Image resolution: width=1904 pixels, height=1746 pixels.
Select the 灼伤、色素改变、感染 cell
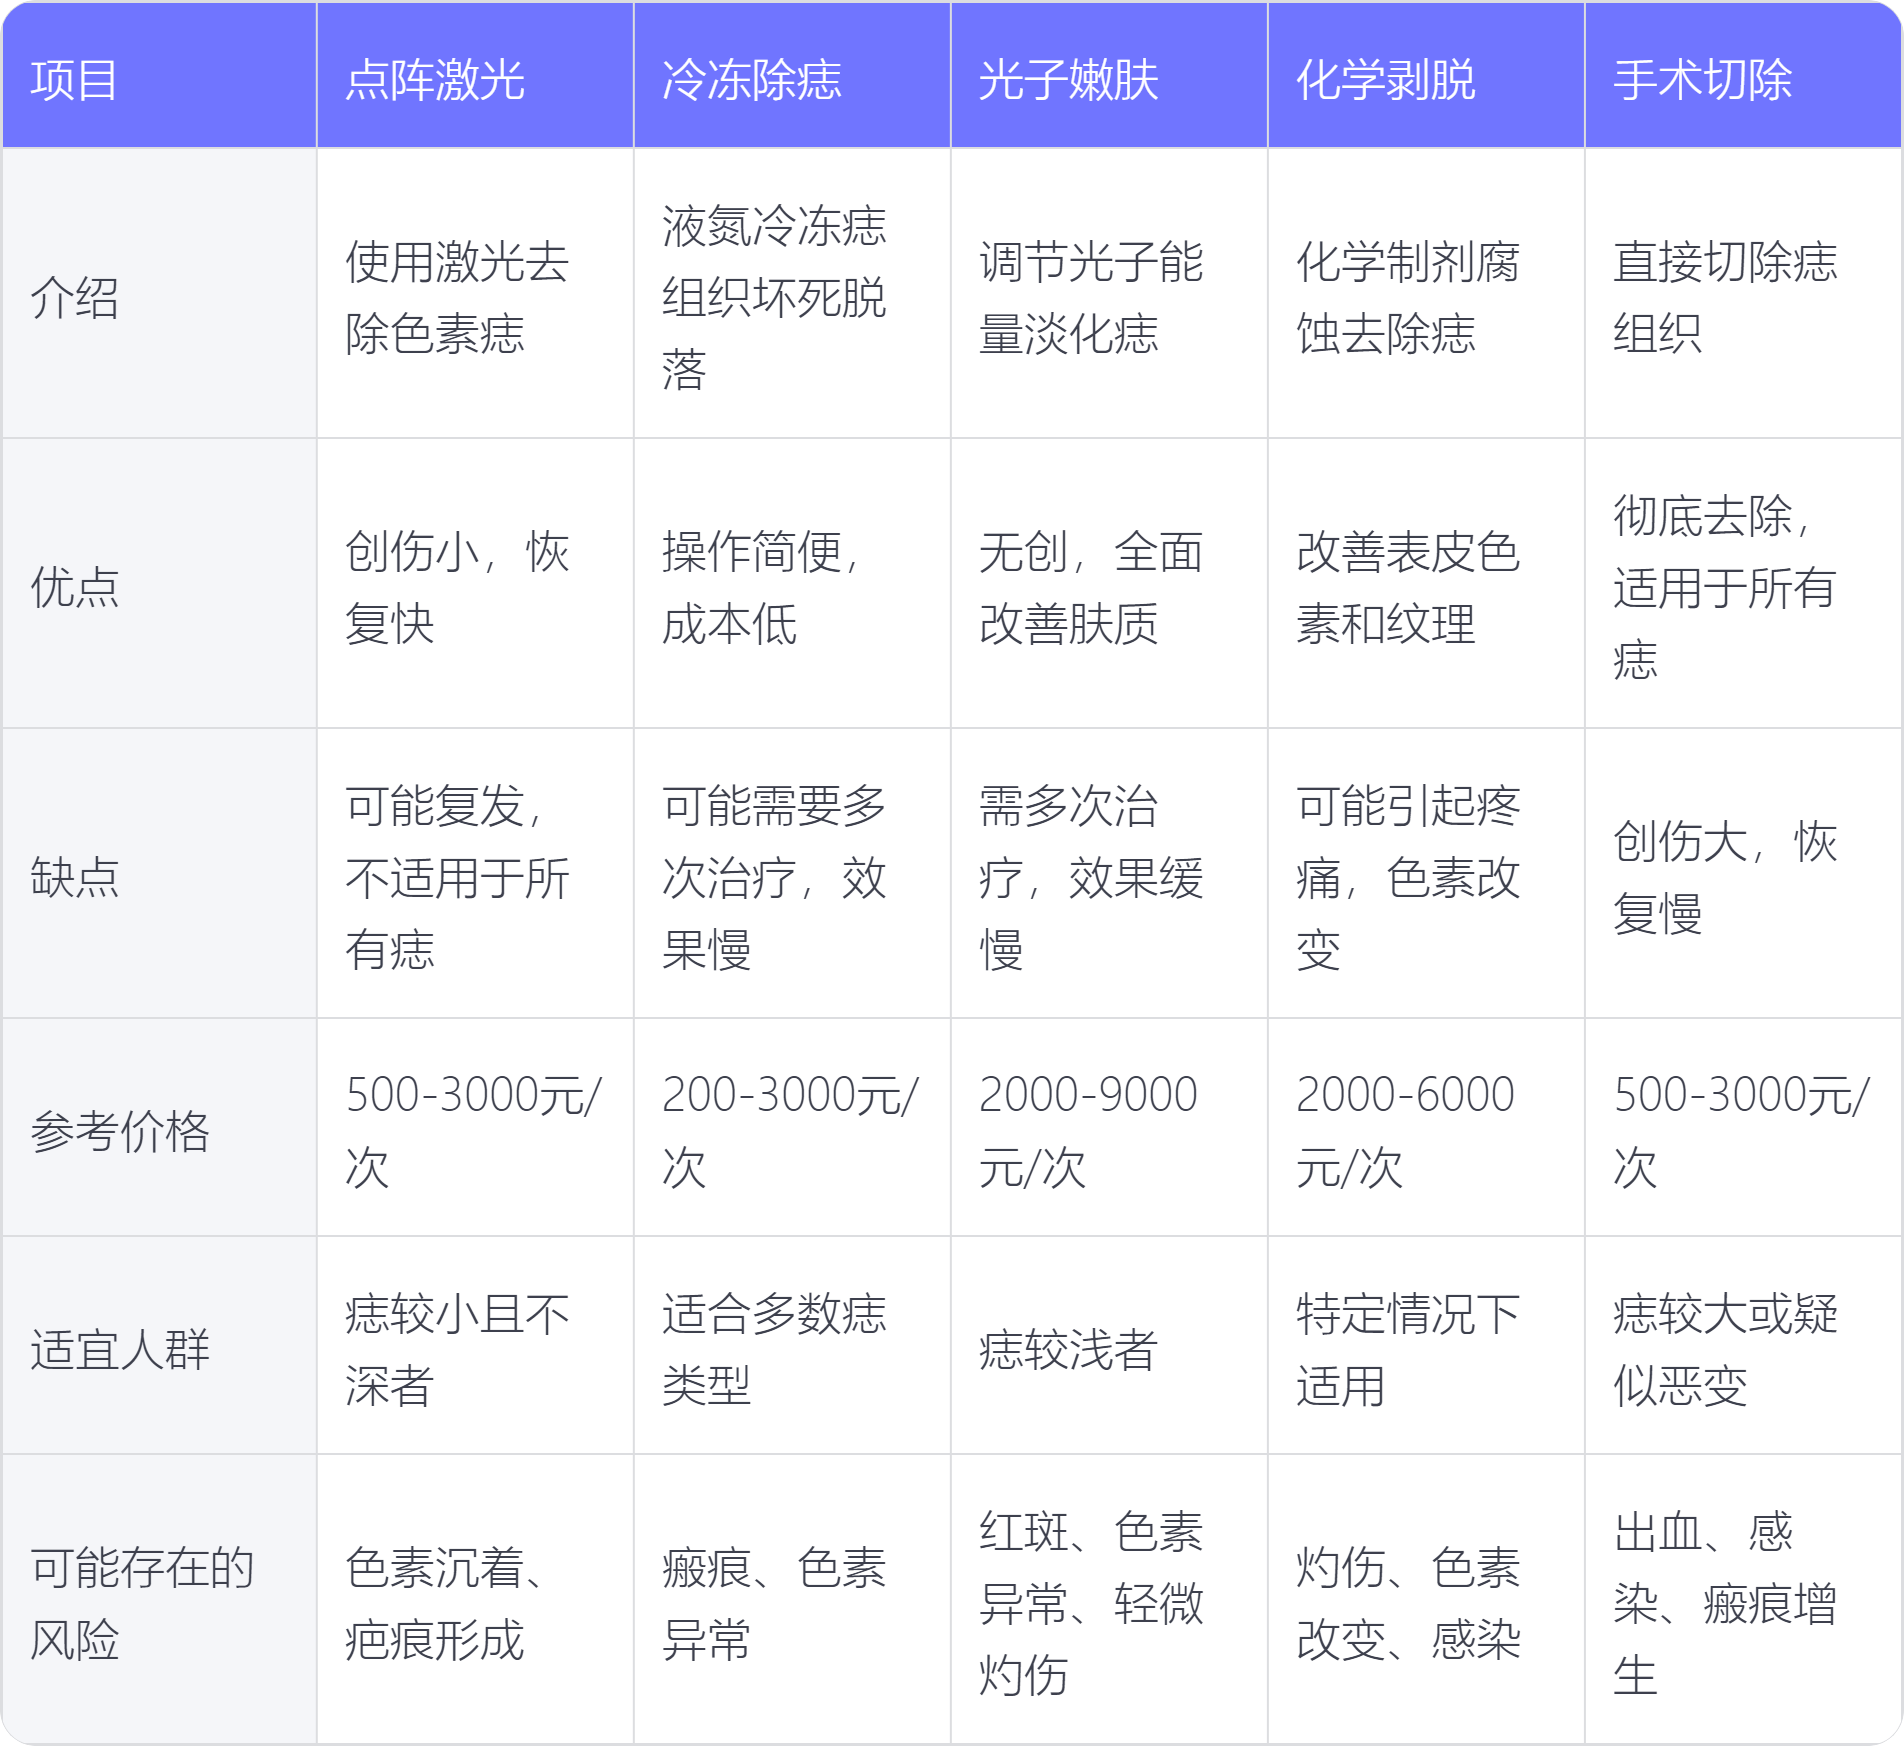pyautogui.click(x=1408, y=1603)
